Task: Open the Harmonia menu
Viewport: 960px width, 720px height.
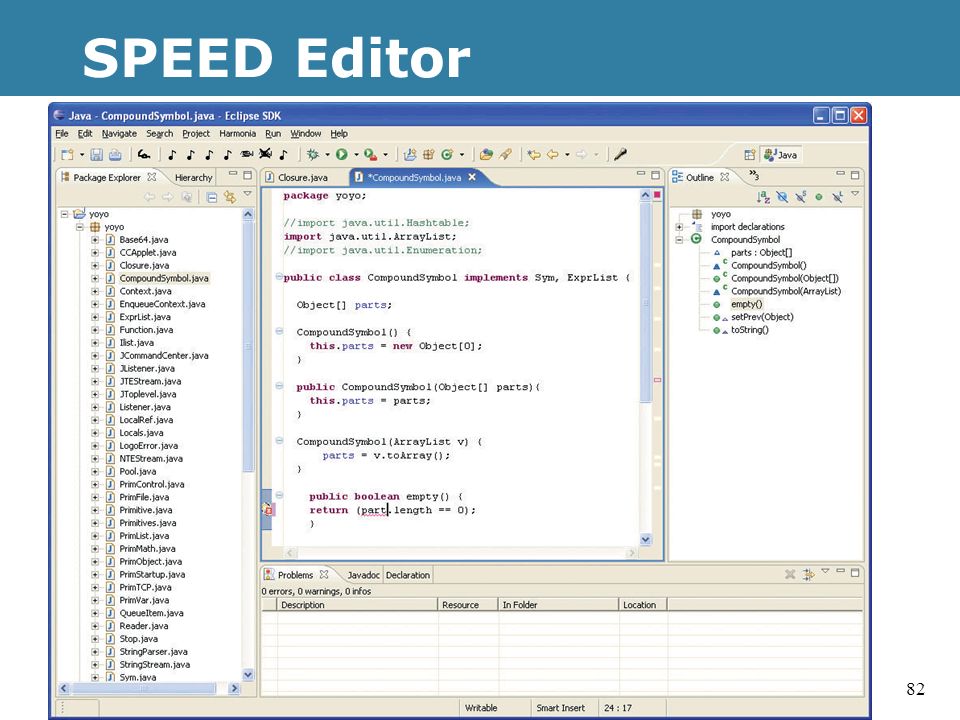Action: (238, 133)
